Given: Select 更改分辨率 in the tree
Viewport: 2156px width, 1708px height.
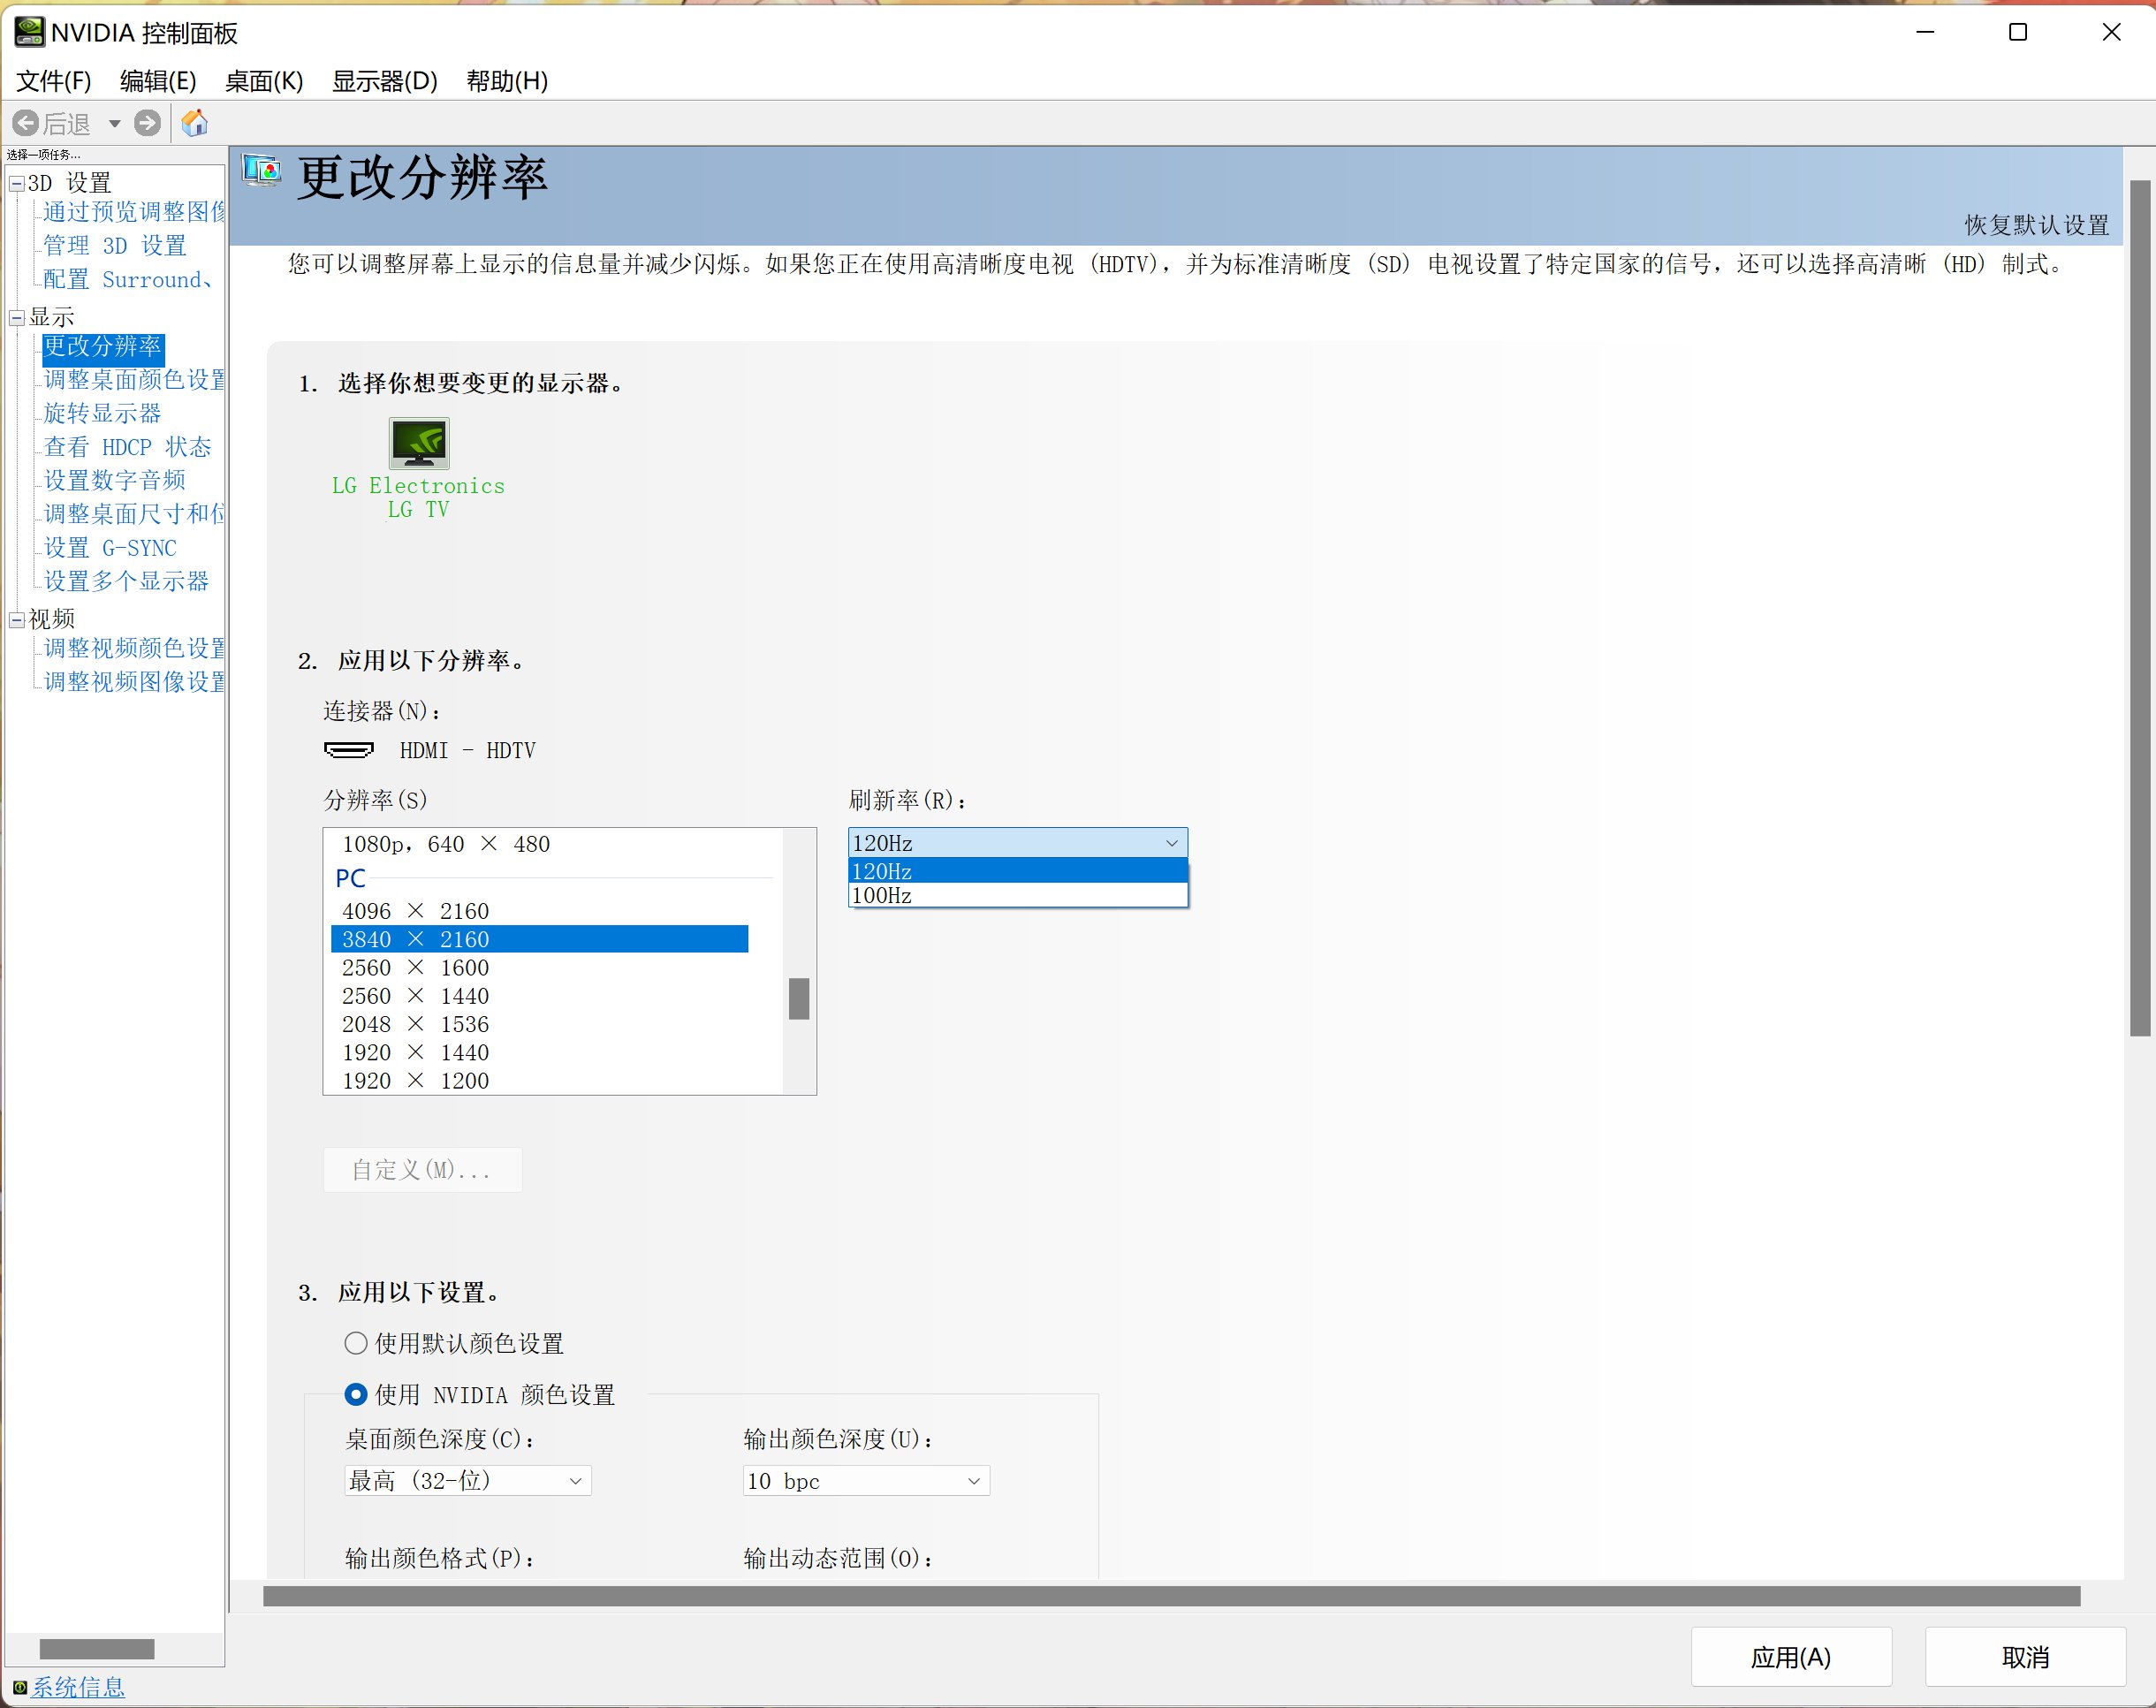Looking at the screenshot, I should click(x=102, y=347).
